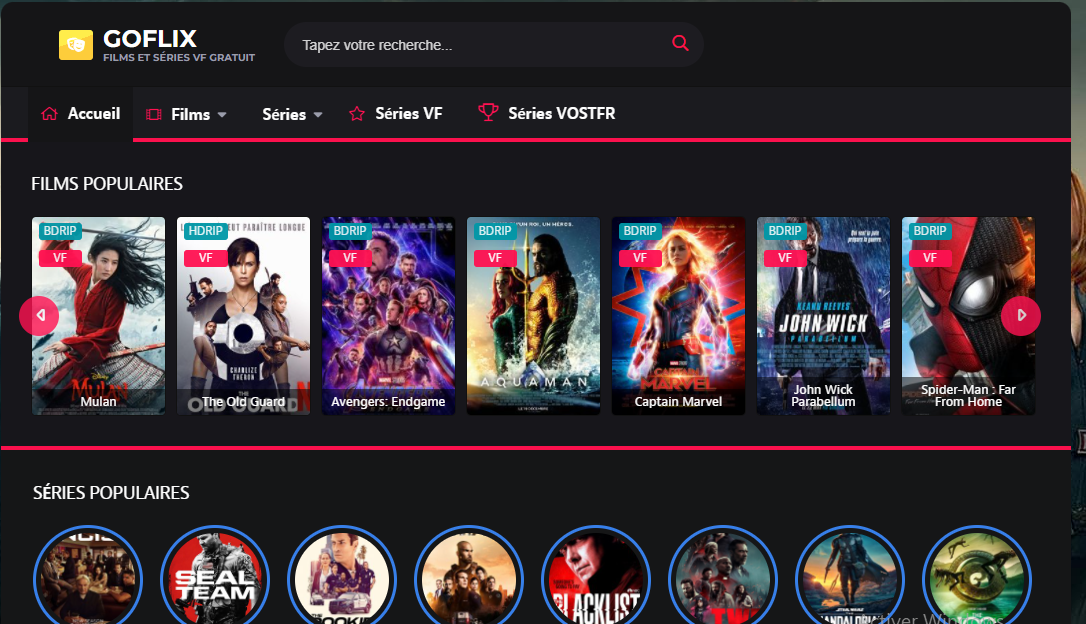Click the SÉRIES POPULAIRES heading
This screenshot has height=624, width=1086.
pos(111,492)
